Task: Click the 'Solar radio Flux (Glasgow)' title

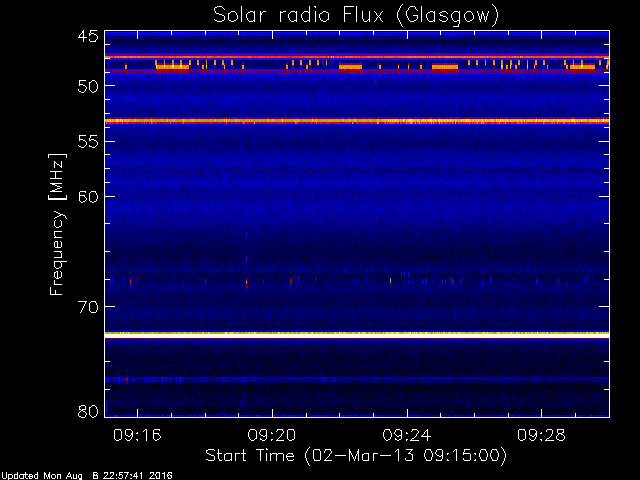Action: pos(356,16)
